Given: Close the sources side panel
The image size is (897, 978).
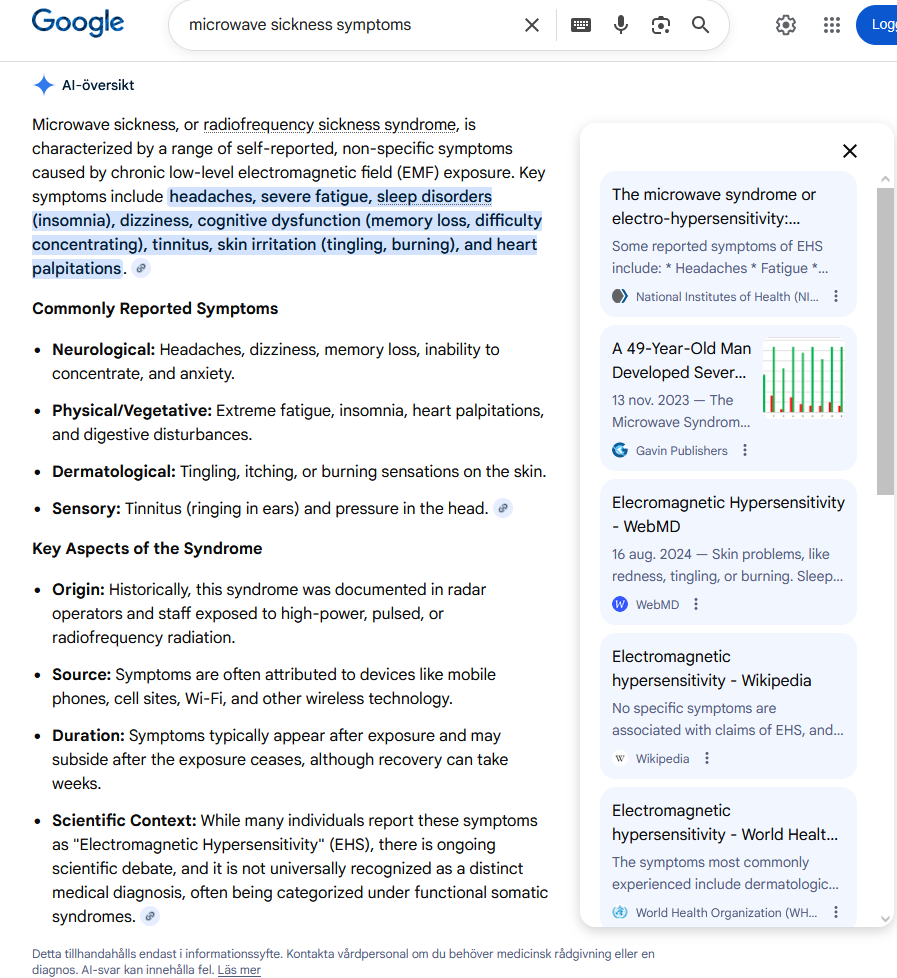Looking at the screenshot, I should tap(850, 151).
